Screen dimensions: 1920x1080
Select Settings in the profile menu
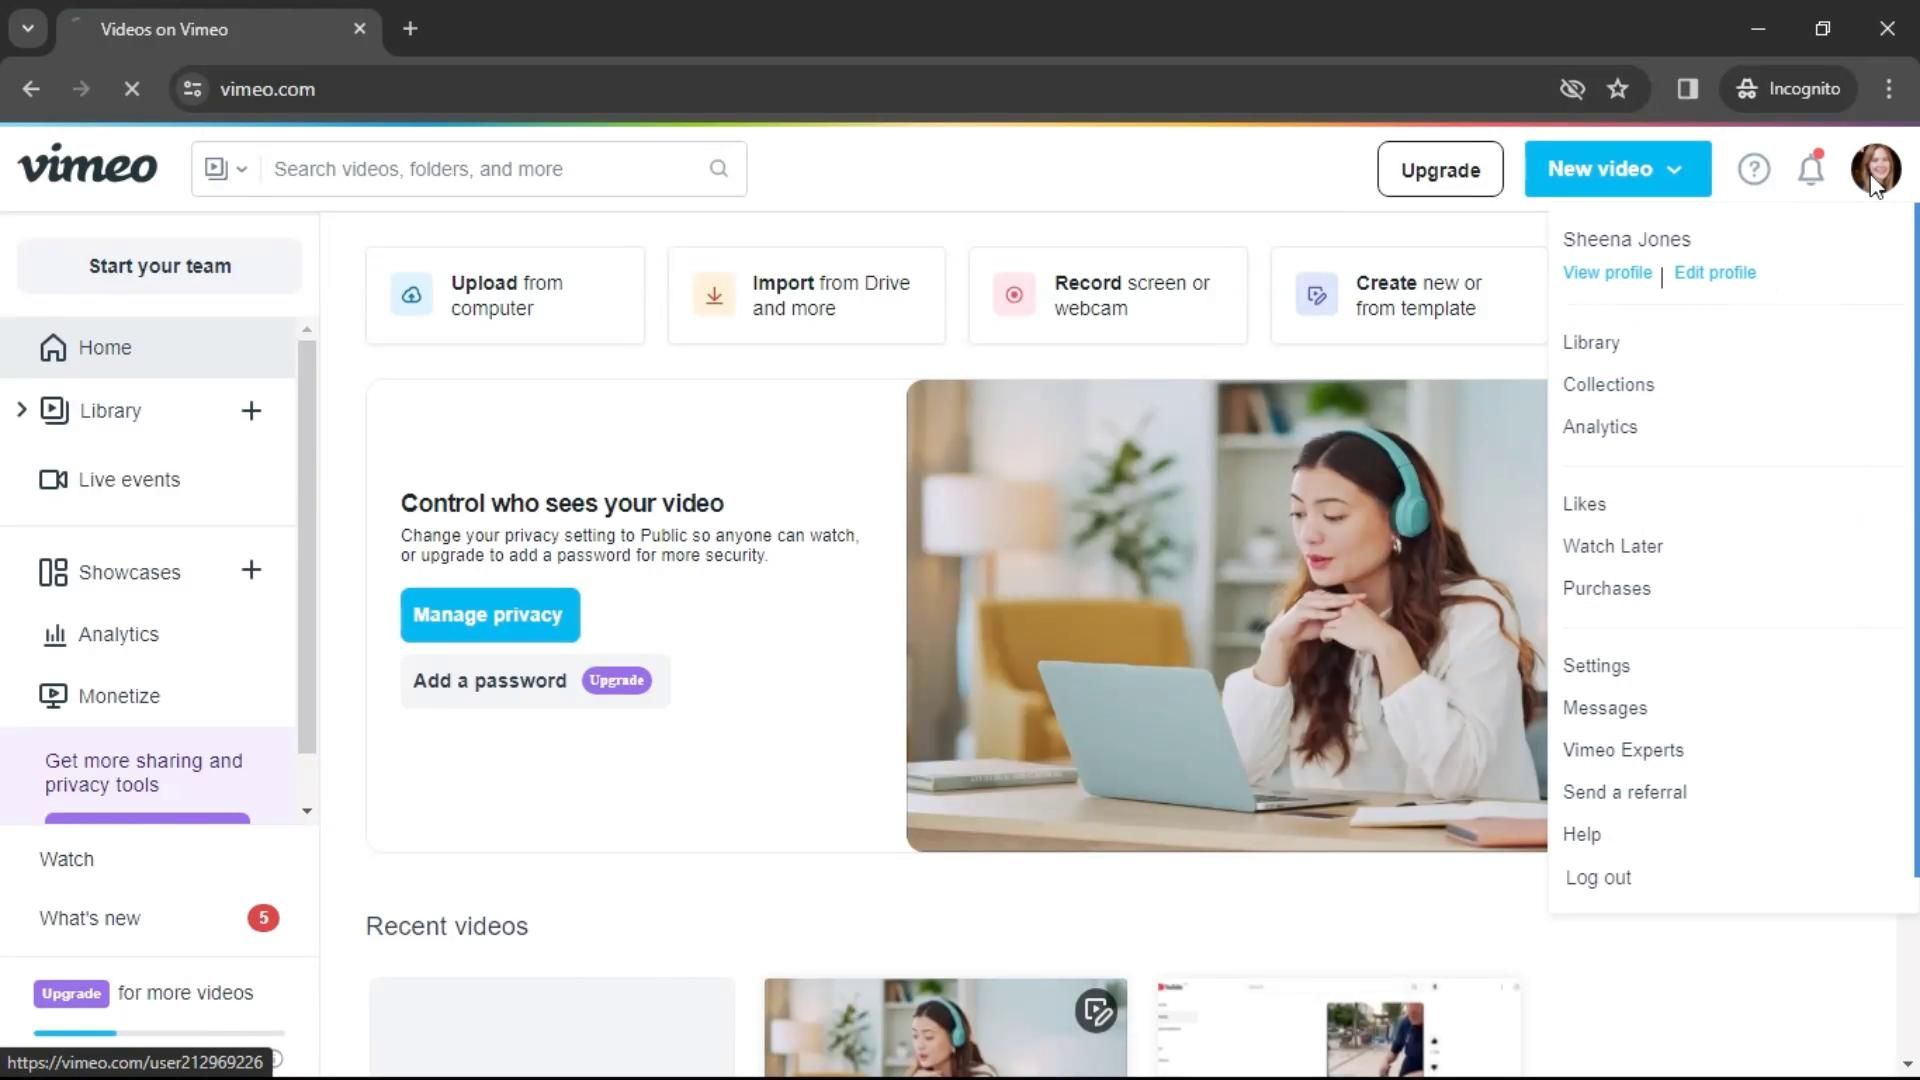1596,666
